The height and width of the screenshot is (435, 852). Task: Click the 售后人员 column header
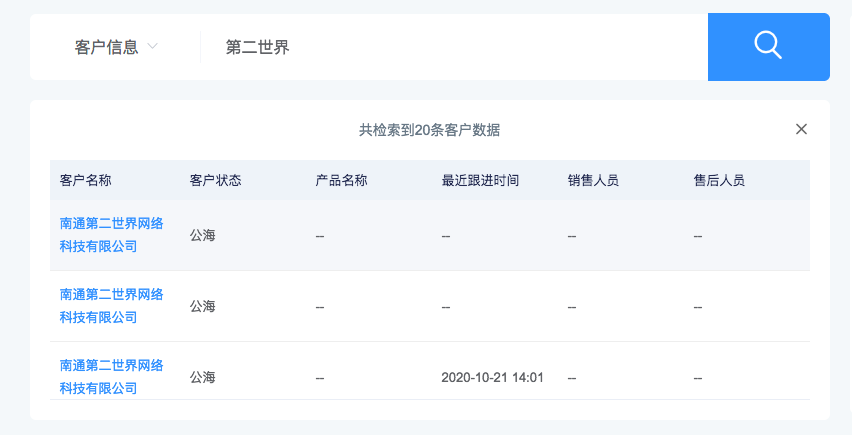[719, 180]
